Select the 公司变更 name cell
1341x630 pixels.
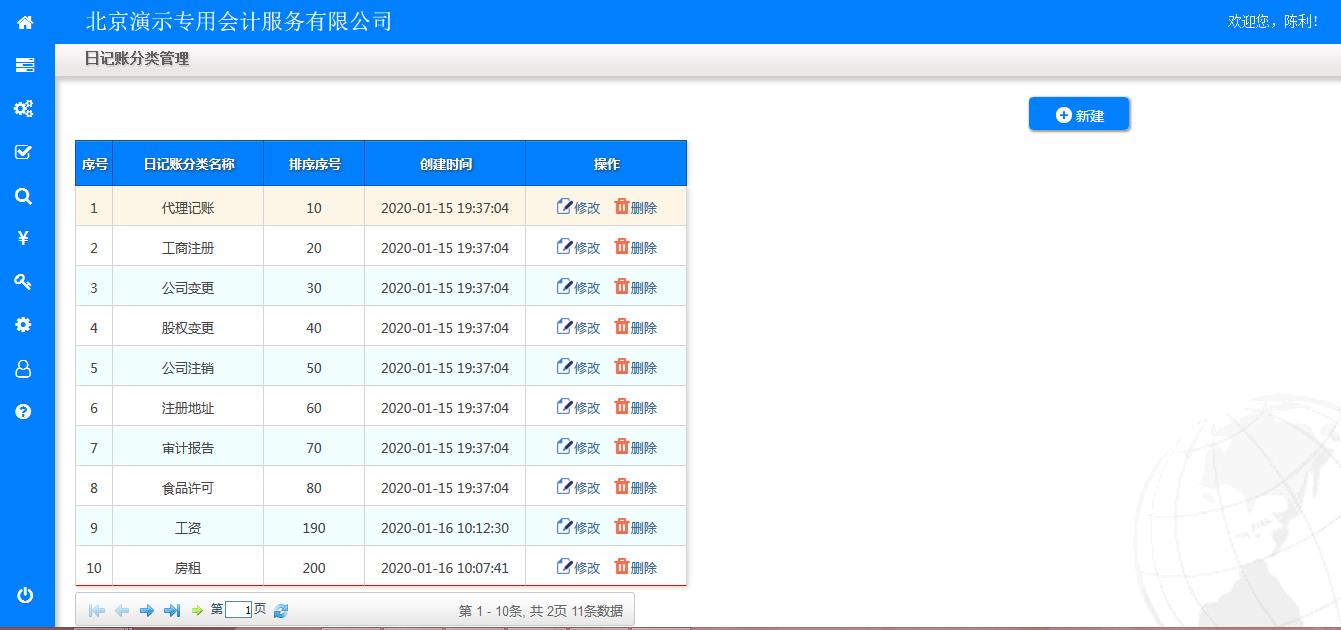click(x=188, y=287)
